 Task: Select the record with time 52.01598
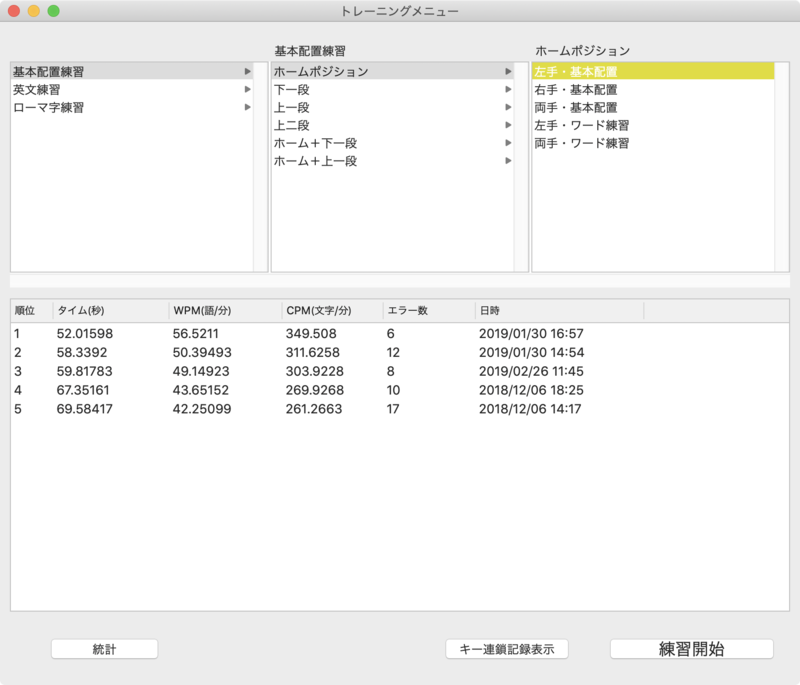[x=400, y=334]
